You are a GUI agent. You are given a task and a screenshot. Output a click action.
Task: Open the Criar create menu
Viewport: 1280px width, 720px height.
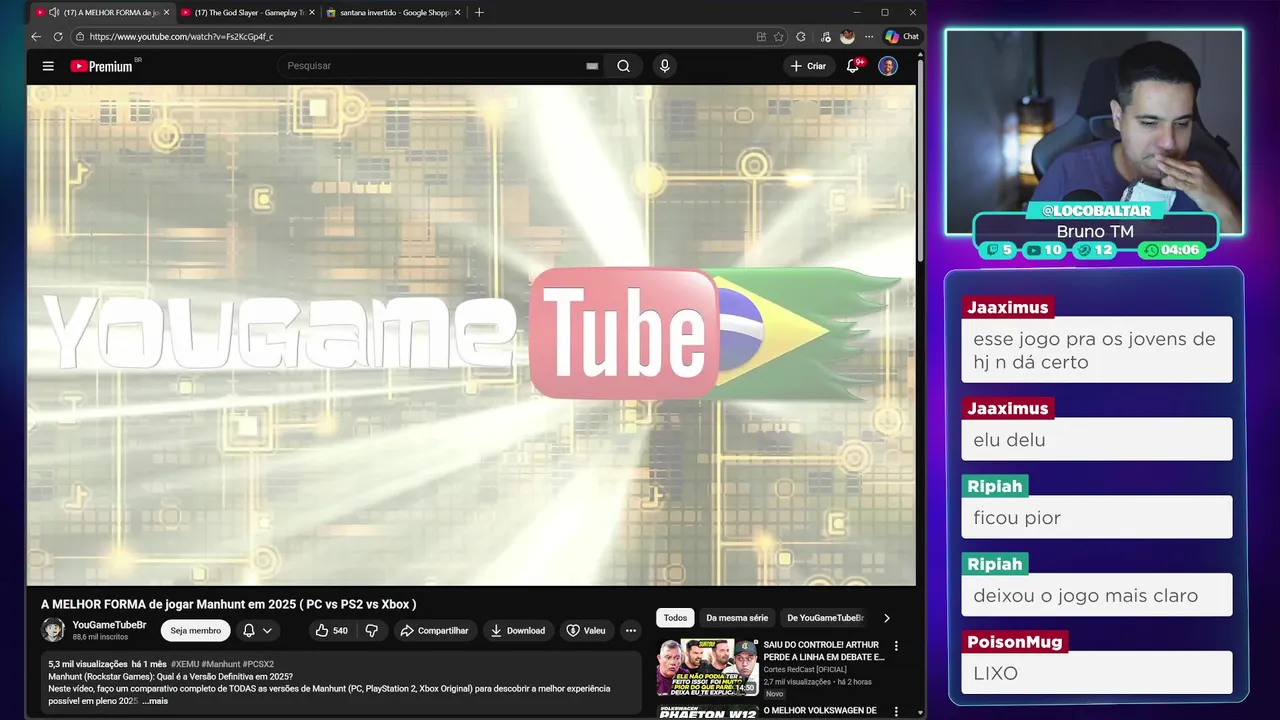[x=808, y=66]
